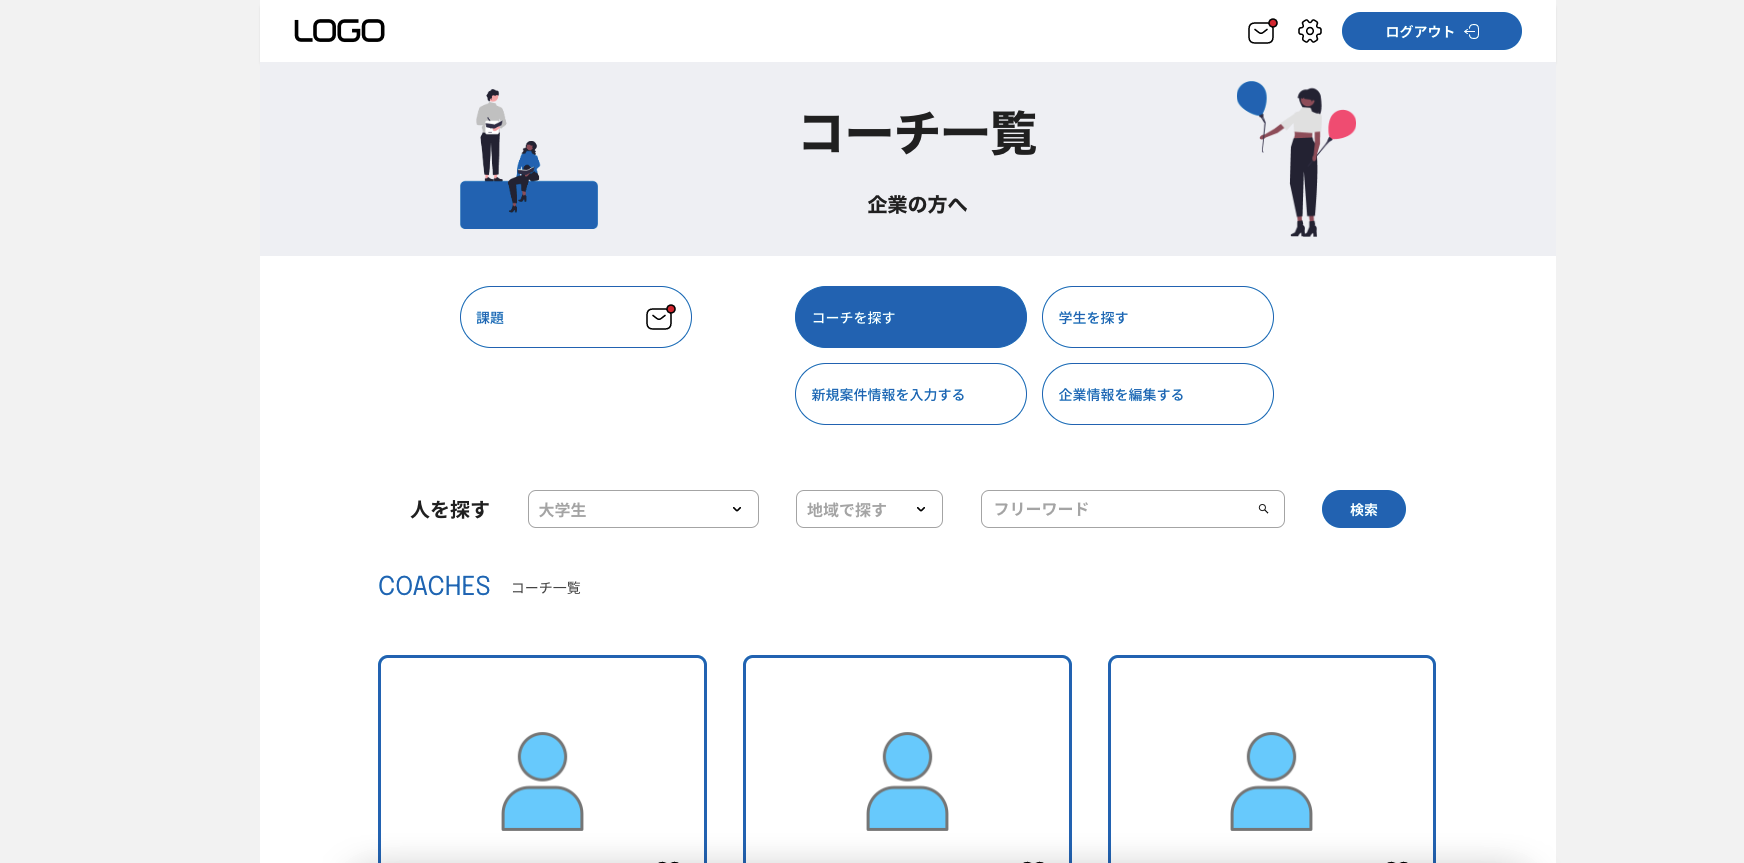Viewport: 1744px width, 863px height.
Task: Select the コーチを探す tab
Action: 911,317
